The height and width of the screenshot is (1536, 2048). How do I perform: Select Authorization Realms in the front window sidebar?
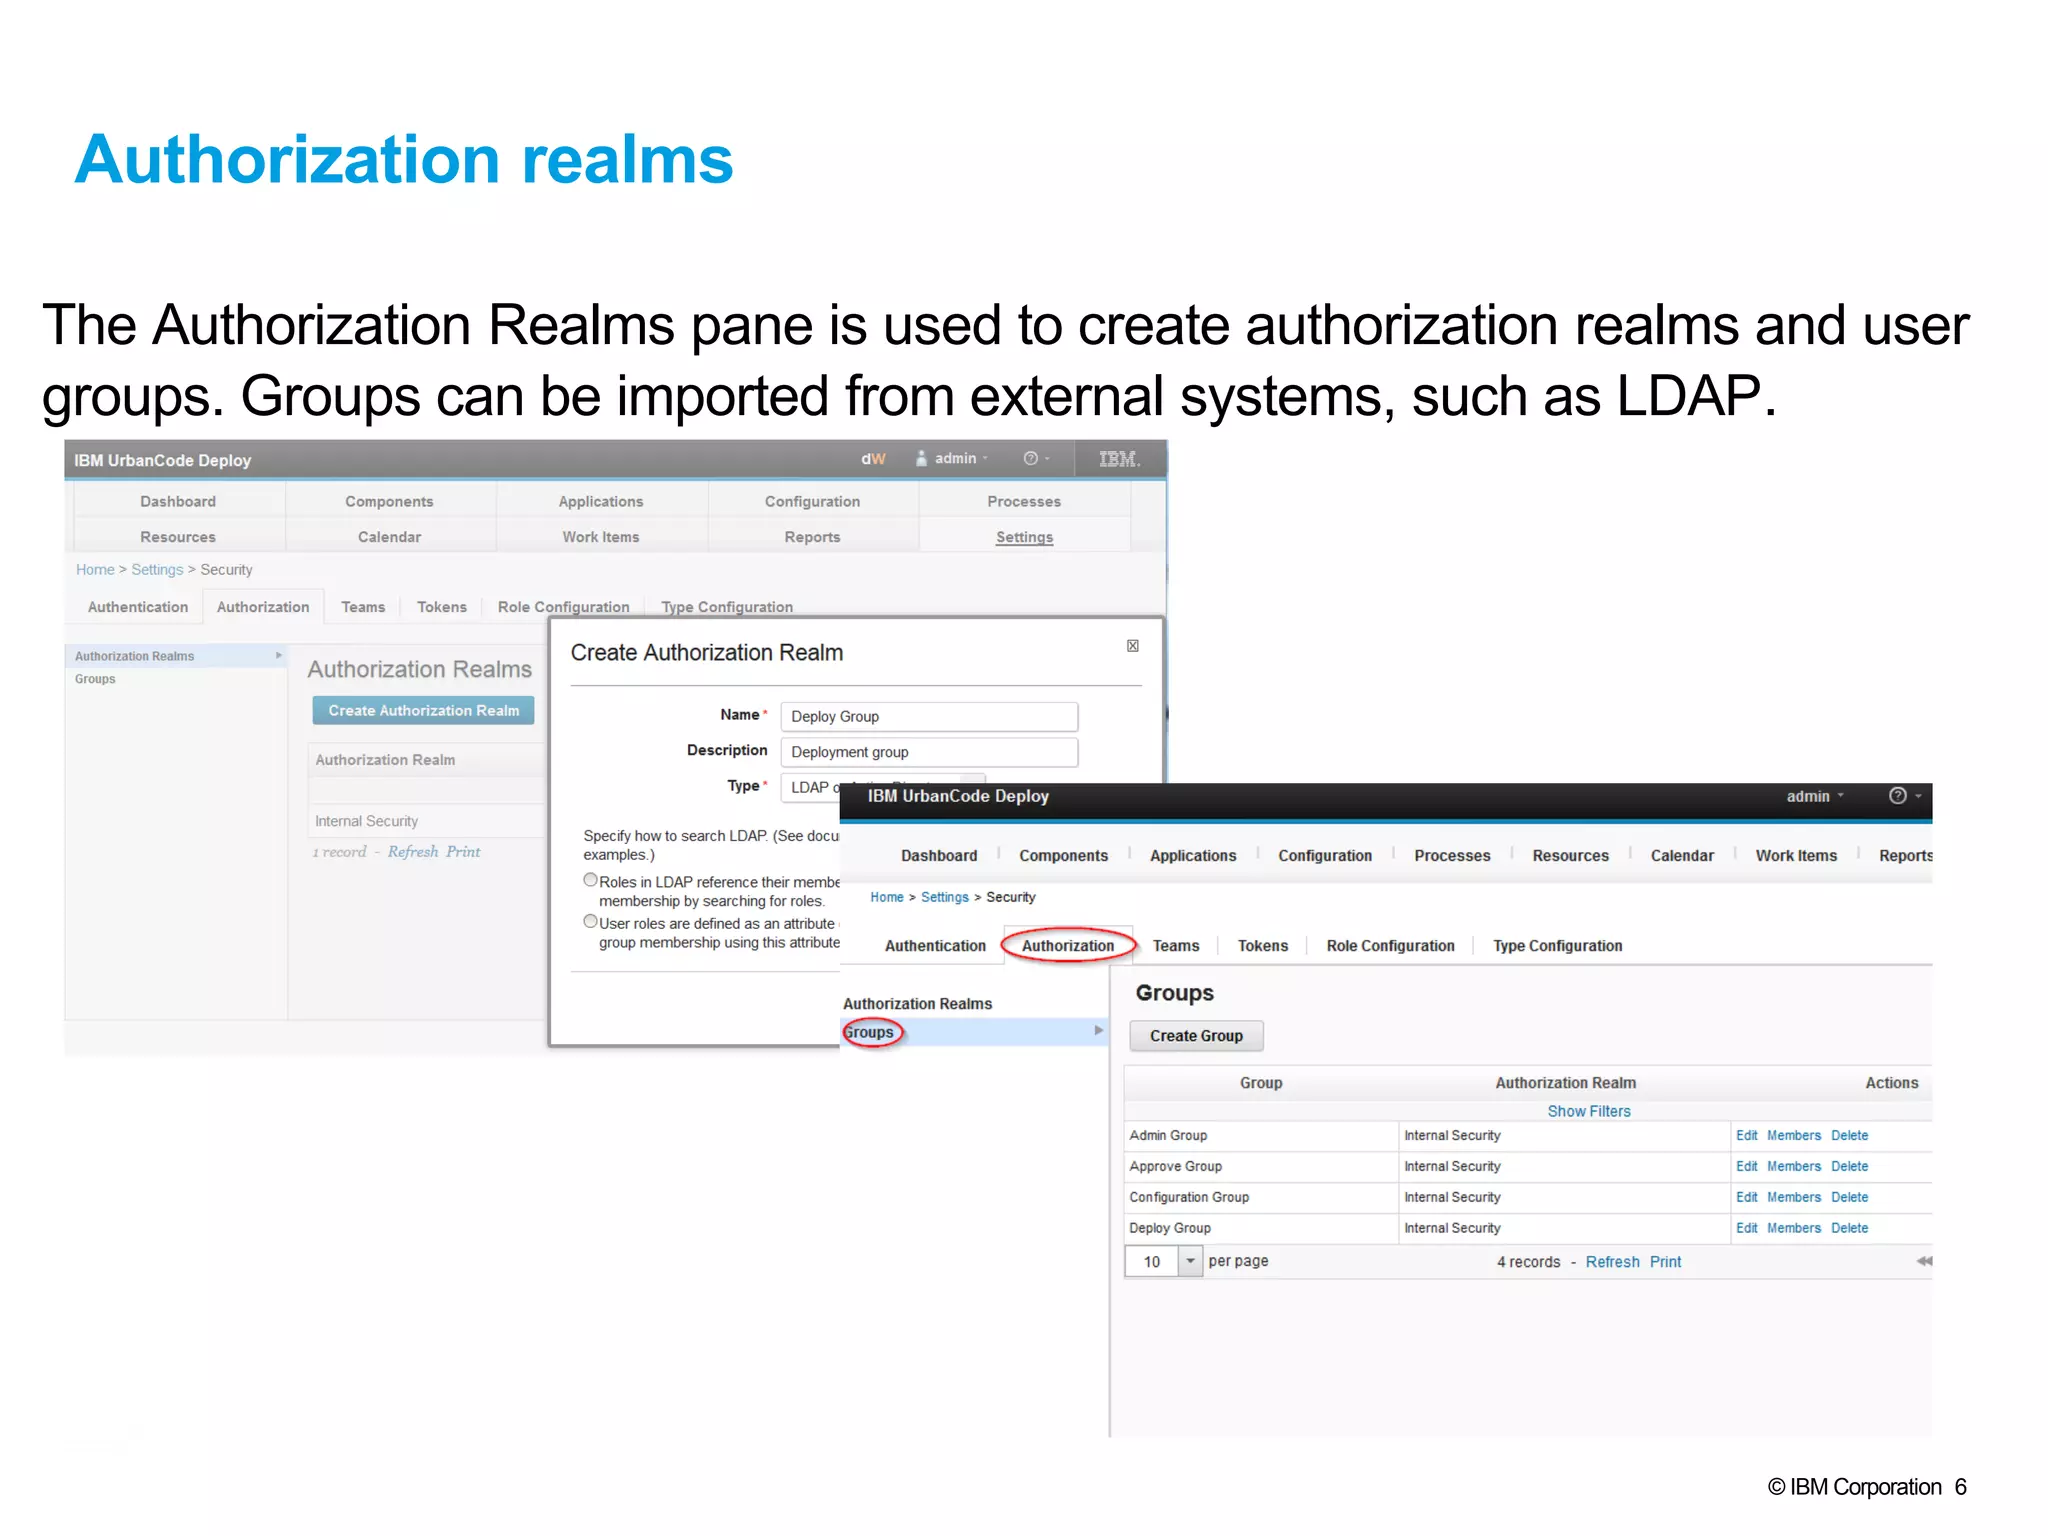pyautogui.click(x=917, y=1003)
